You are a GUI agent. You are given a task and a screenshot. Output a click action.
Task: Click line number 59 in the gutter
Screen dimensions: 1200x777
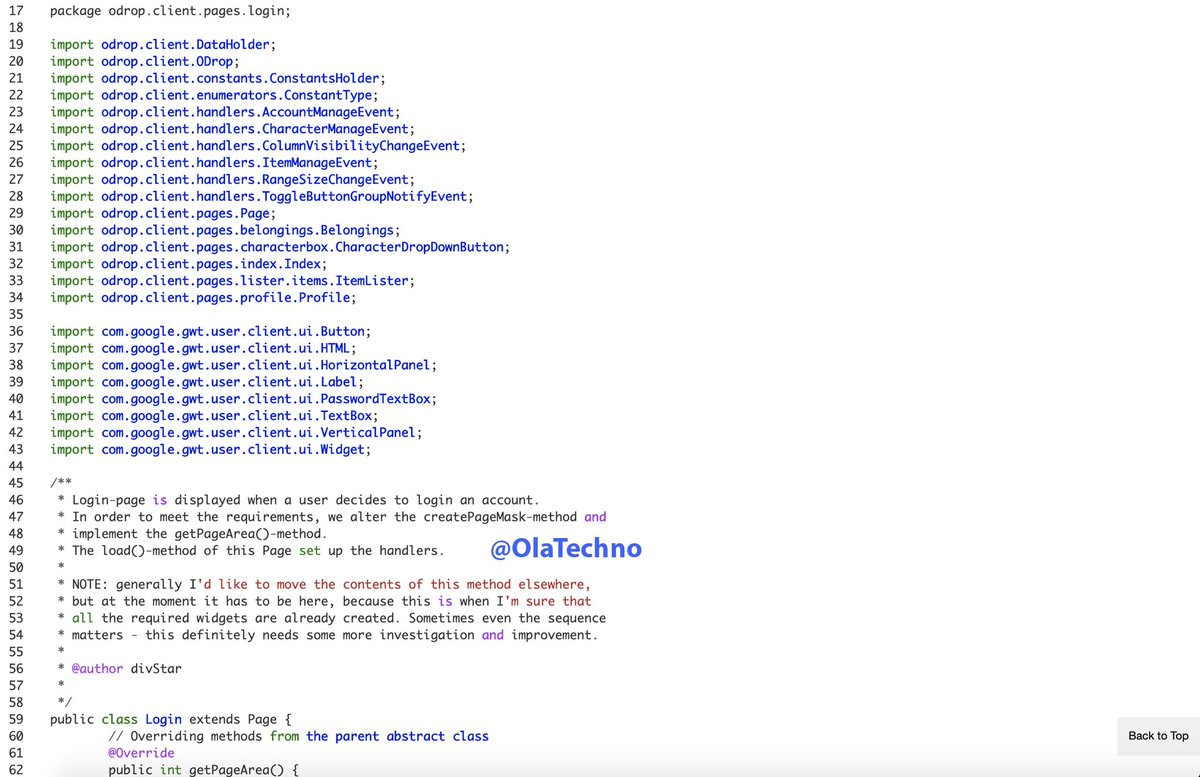(14, 720)
